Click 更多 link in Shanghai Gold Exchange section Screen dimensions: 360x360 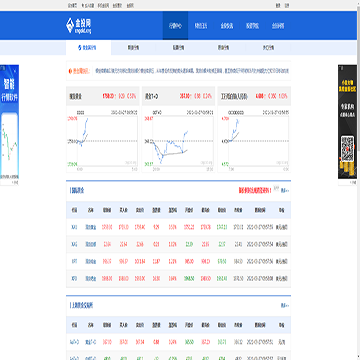[x=285, y=305]
